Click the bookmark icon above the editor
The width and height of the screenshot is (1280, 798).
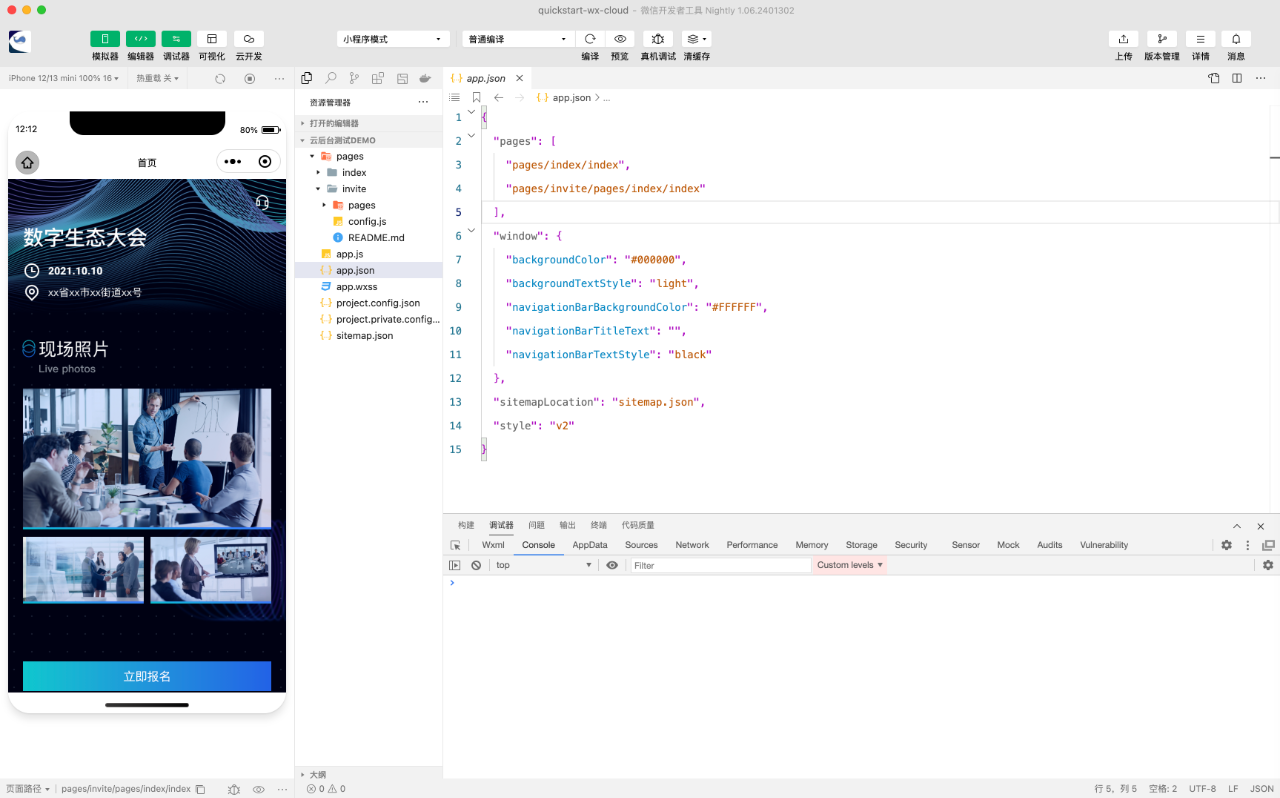click(476, 98)
